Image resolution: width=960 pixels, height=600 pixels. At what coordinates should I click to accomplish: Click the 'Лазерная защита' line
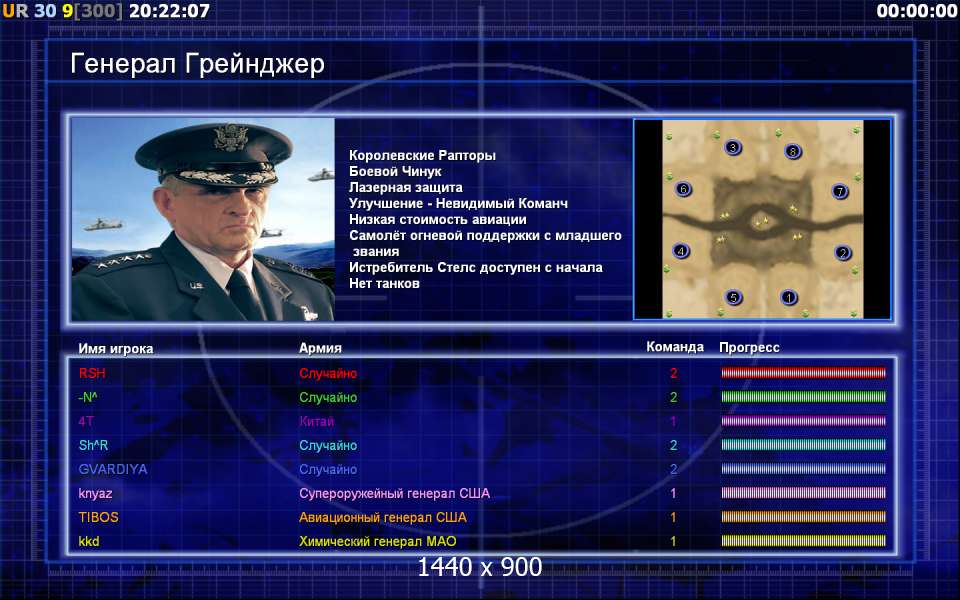[406, 187]
